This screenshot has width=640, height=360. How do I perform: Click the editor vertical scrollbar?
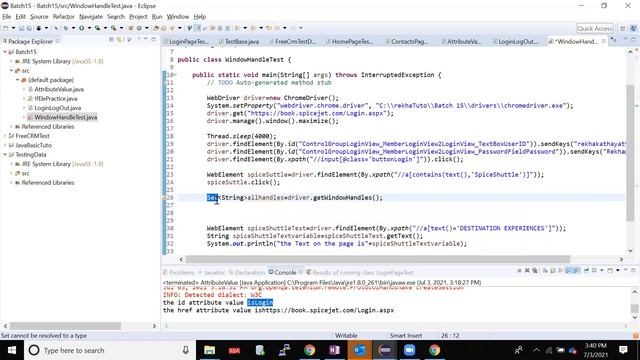click(630, 153)
